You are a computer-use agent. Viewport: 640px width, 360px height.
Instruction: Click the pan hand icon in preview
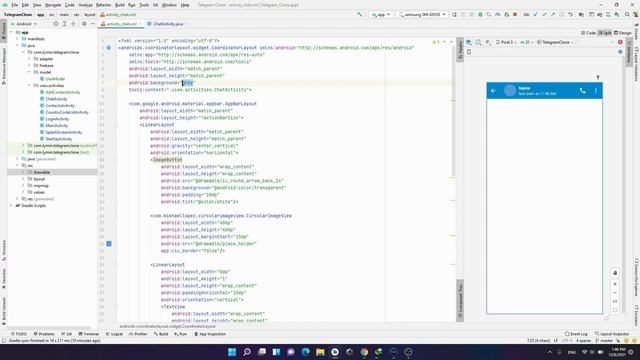615,273
